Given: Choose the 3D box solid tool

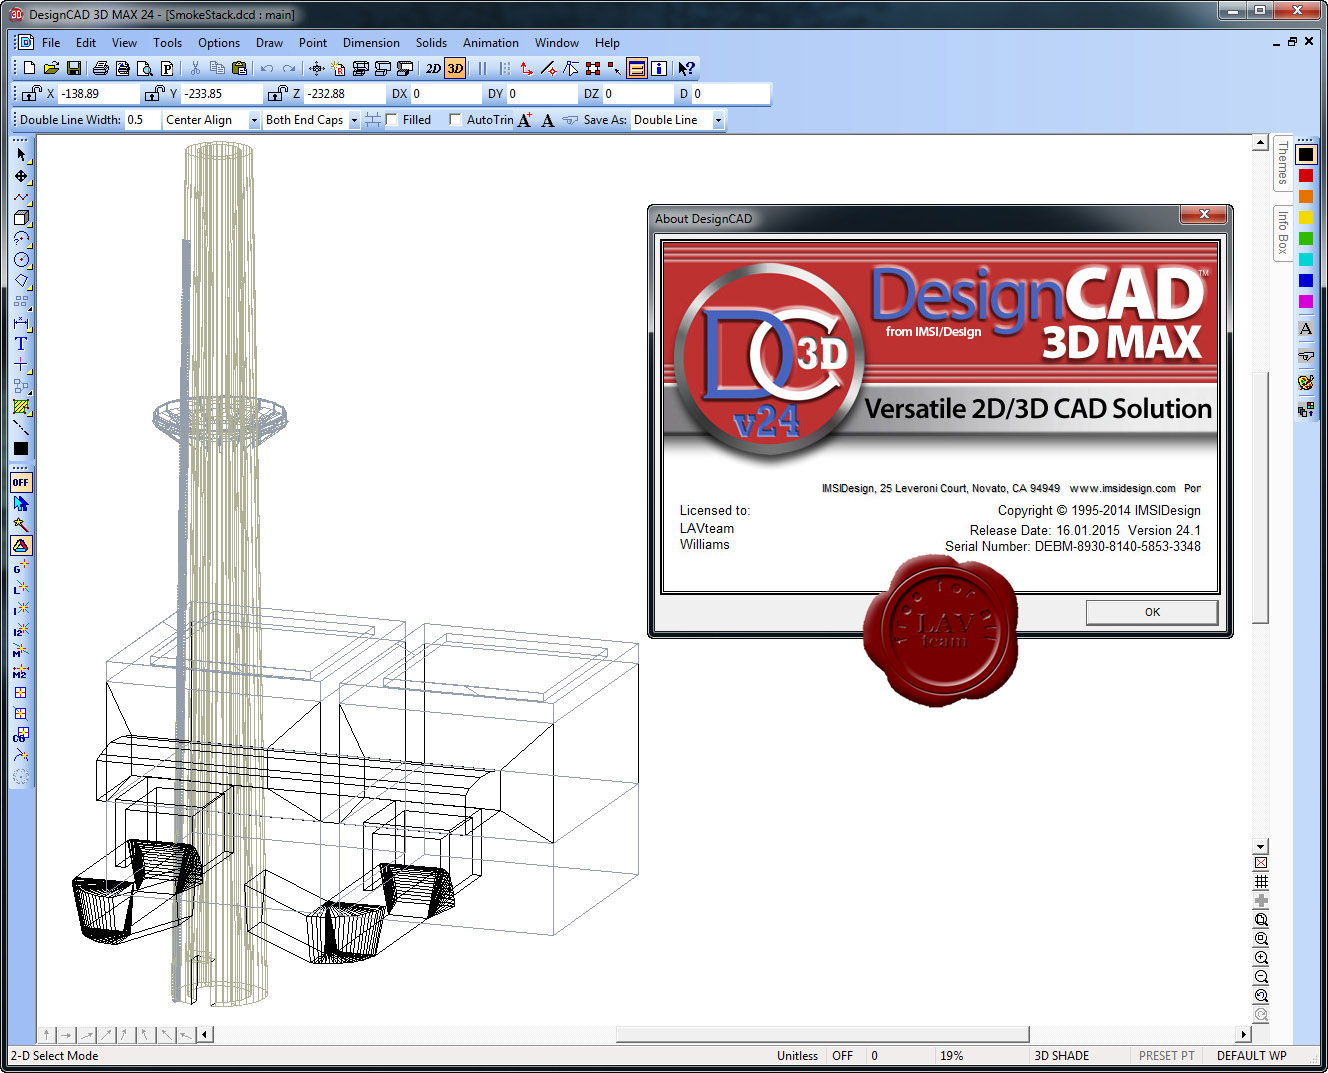Looking at the screenshot, I should [x=21, y=217].
